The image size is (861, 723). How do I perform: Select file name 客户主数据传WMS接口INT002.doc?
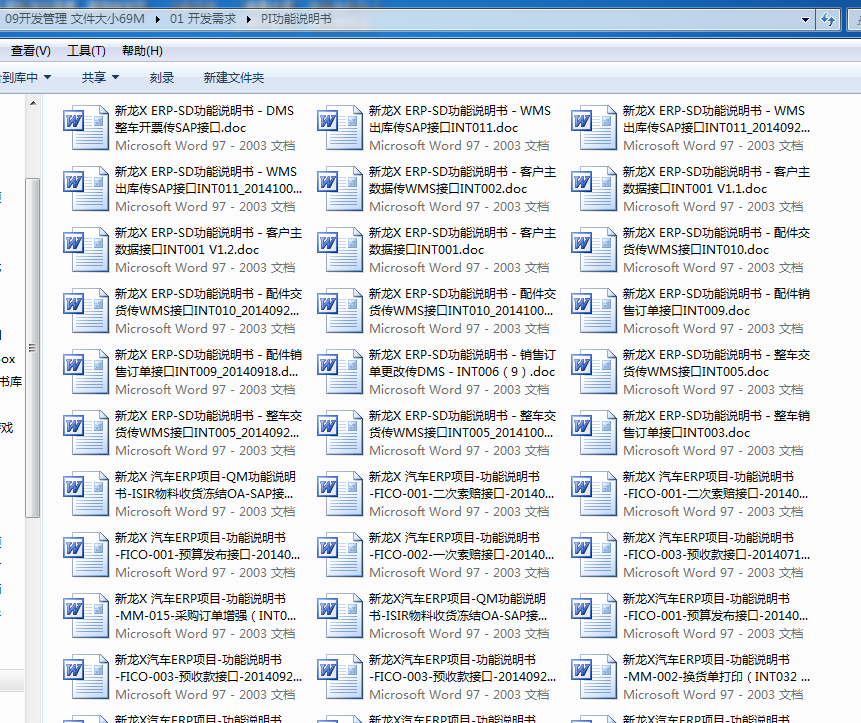(x=462, y=180)
